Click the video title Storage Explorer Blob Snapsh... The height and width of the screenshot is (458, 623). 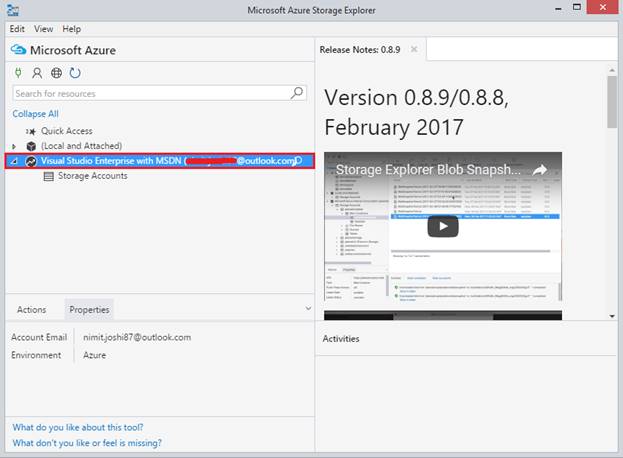(428, 170)
